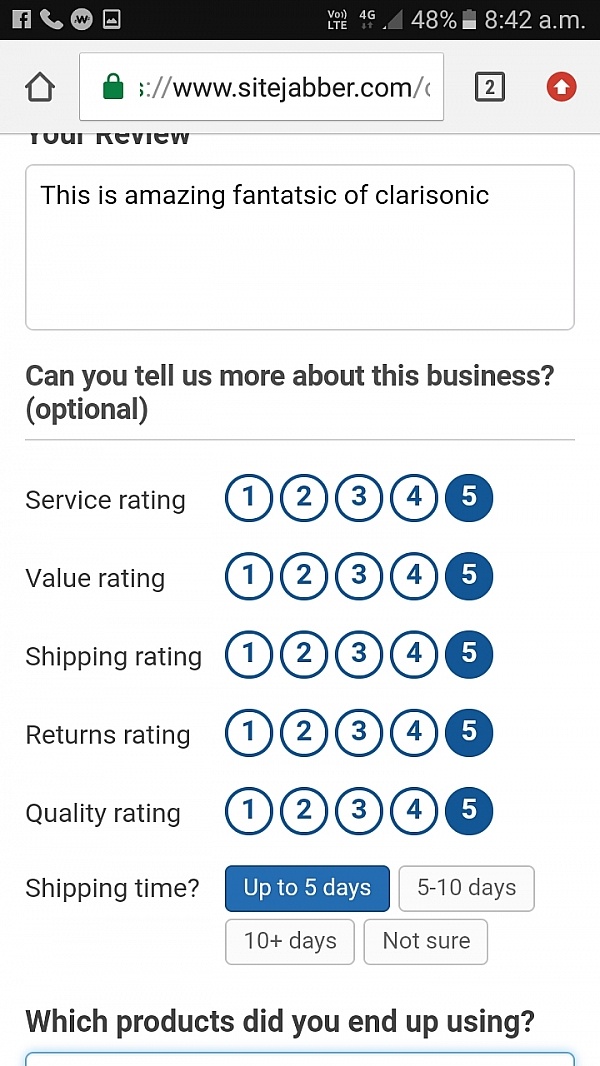Viewport: 600px width, 1066px height.
Task: Set Service rating to 4
Action: pos(414,498)
